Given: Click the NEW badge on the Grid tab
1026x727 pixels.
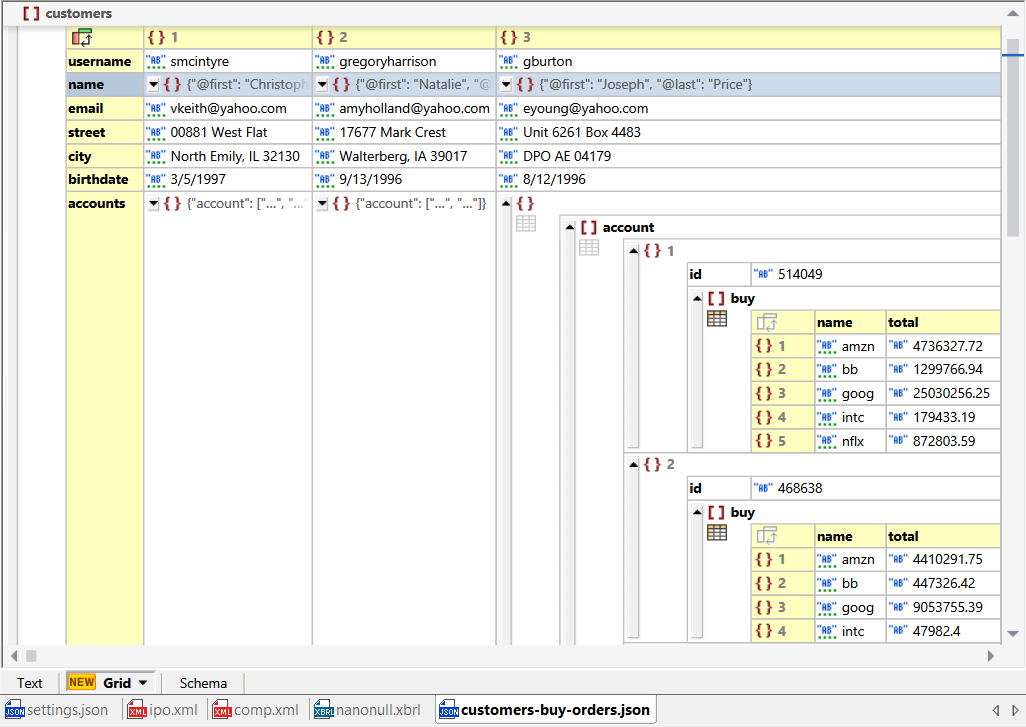Looking at the screenshot, I should tap(80, 682).
